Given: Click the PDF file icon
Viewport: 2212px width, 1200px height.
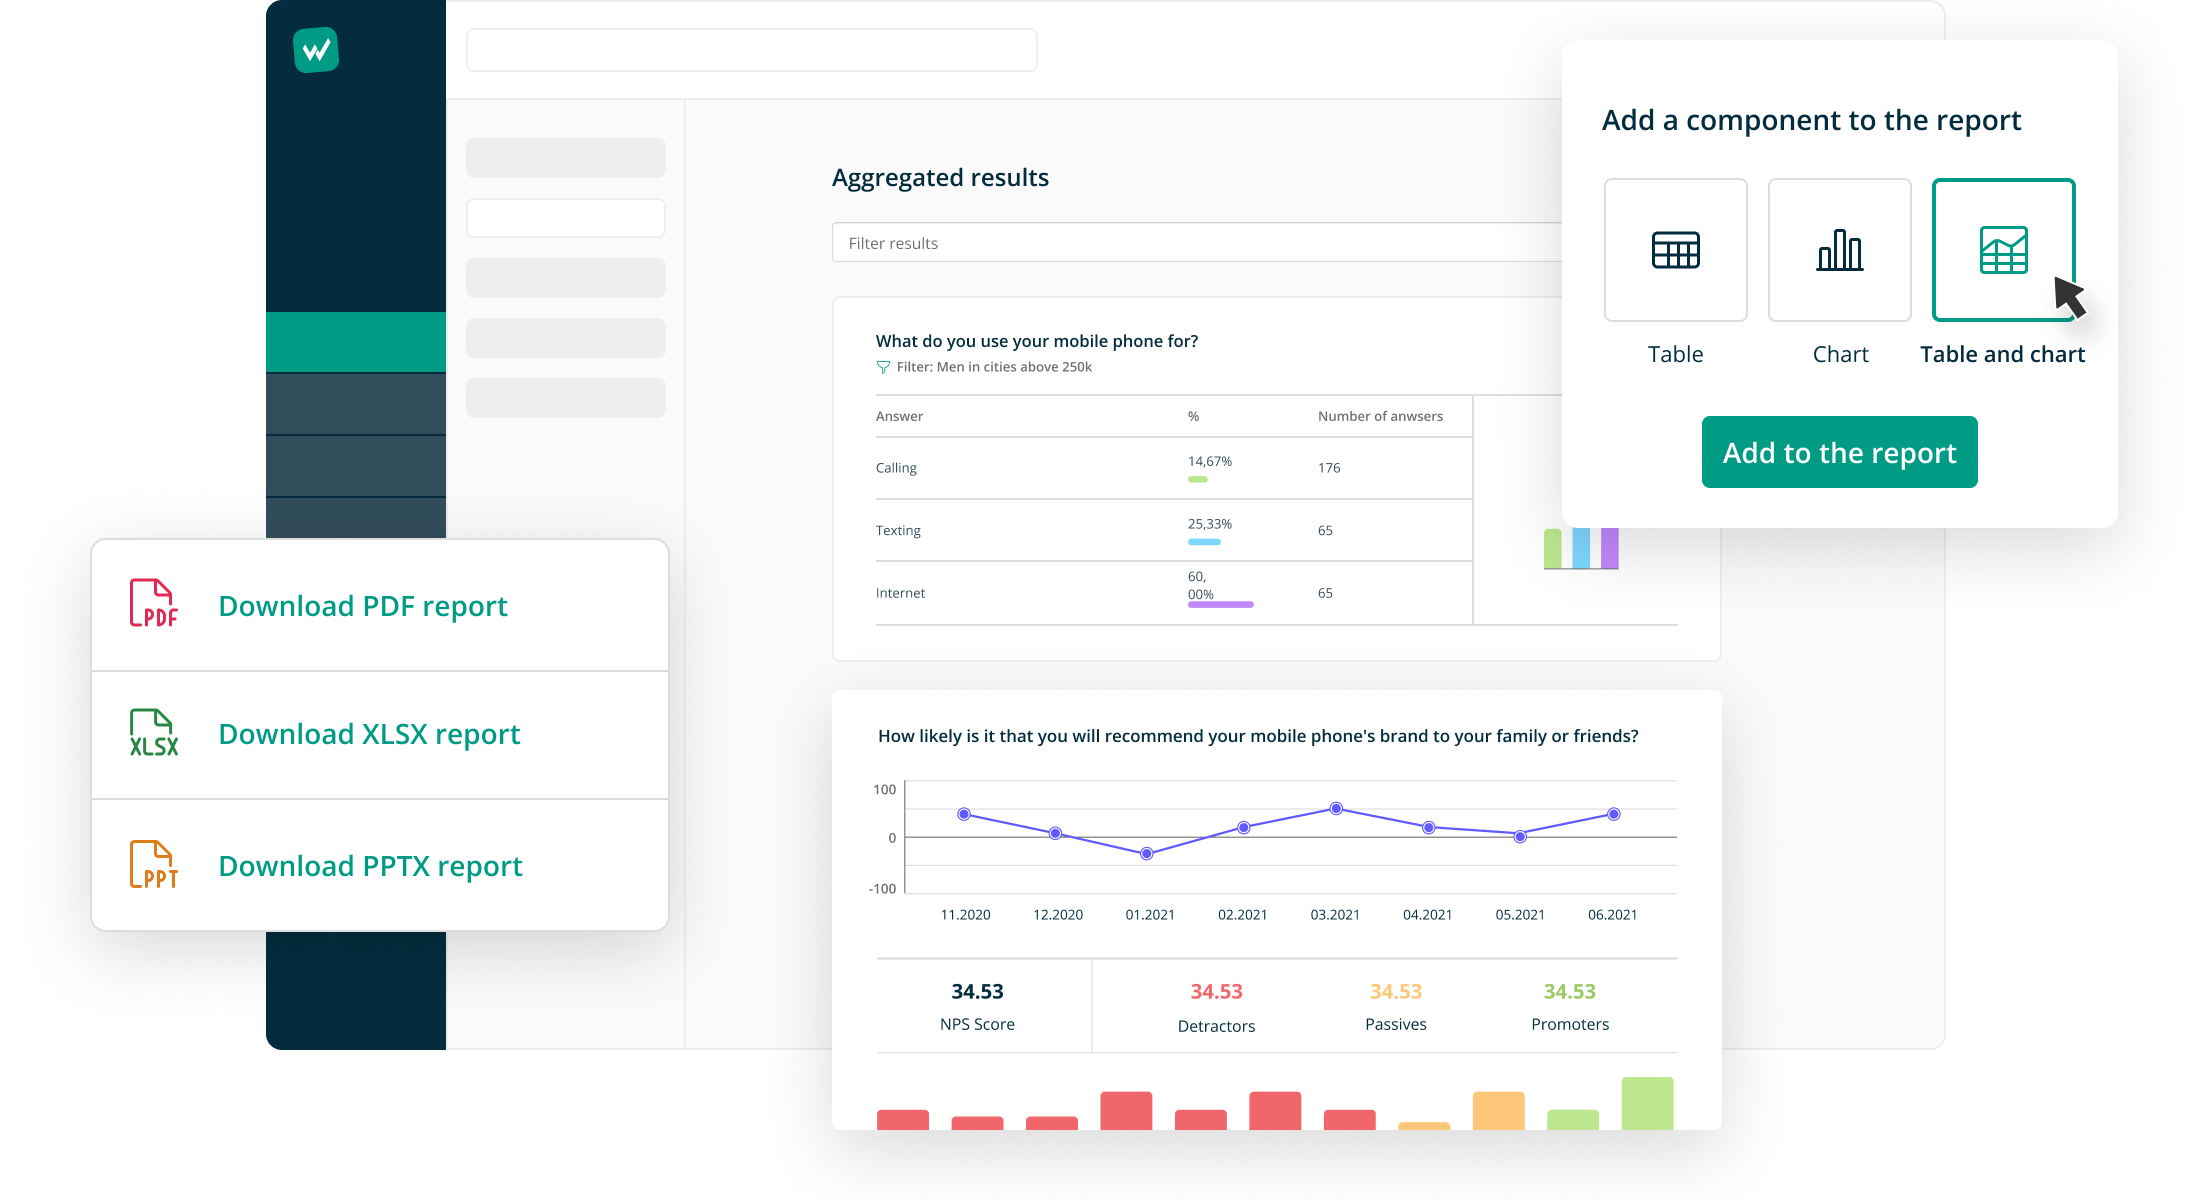Looking at the screenshot, I should click(154, 604).
